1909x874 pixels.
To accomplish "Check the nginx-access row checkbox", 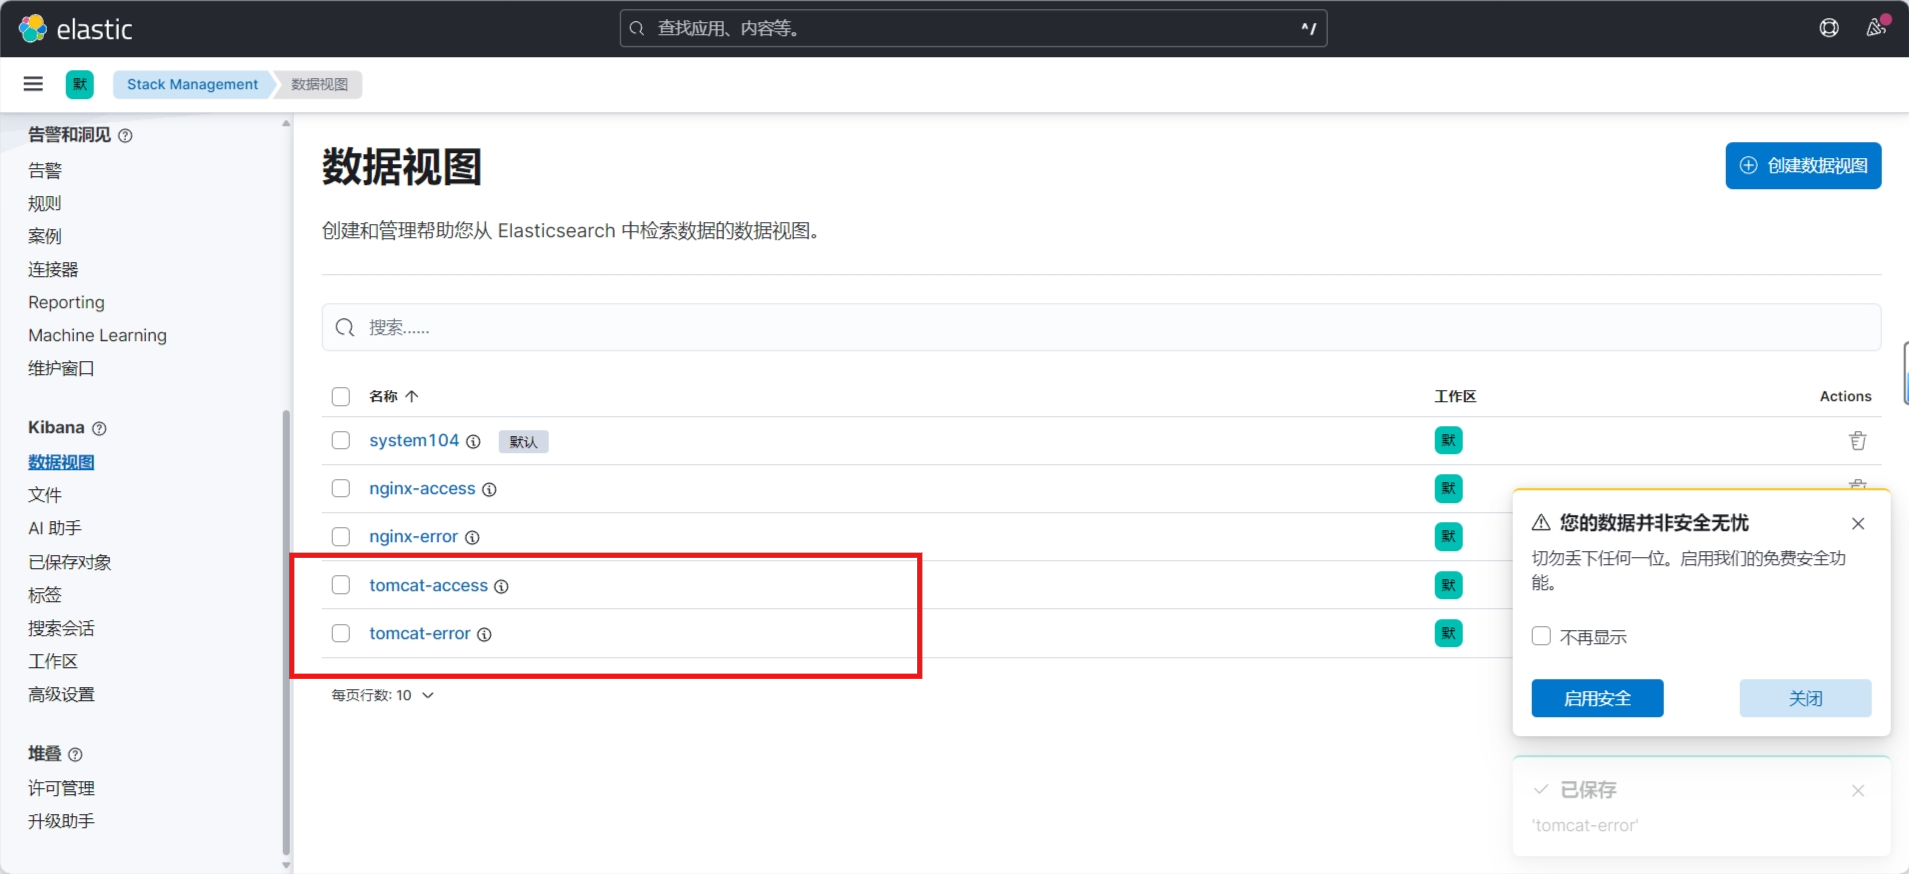I will point(341,489).
